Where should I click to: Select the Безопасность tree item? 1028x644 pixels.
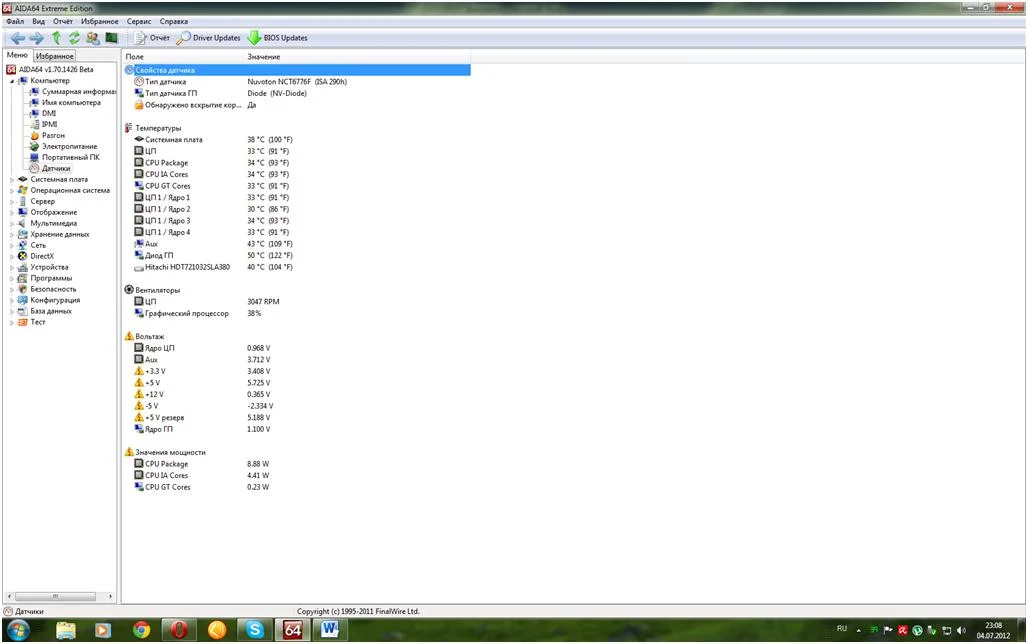[x=53, y=289]
